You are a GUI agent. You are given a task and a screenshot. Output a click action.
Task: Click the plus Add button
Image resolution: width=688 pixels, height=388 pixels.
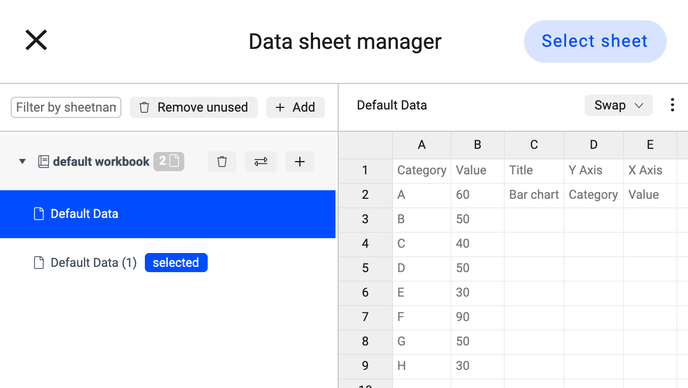coord(295,107)
